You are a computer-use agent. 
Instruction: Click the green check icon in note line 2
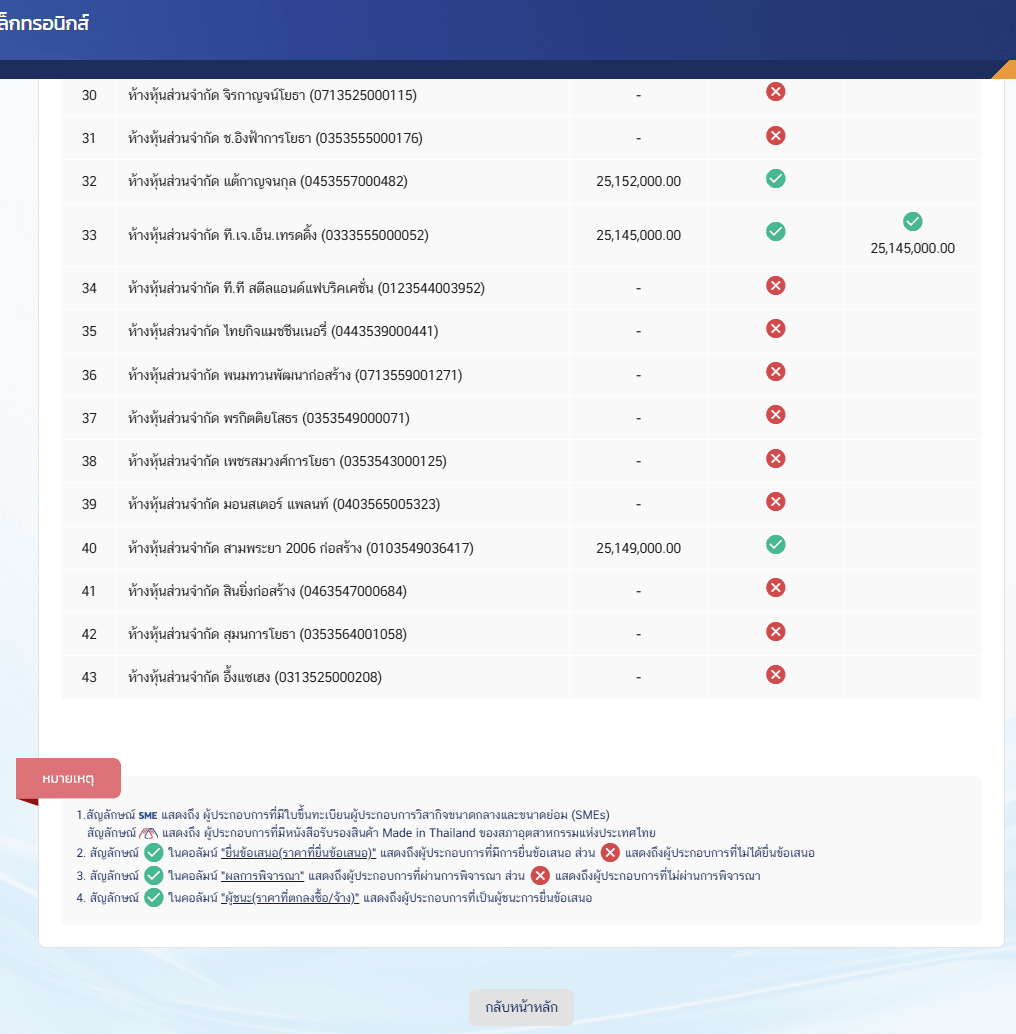tap(153, 853)
